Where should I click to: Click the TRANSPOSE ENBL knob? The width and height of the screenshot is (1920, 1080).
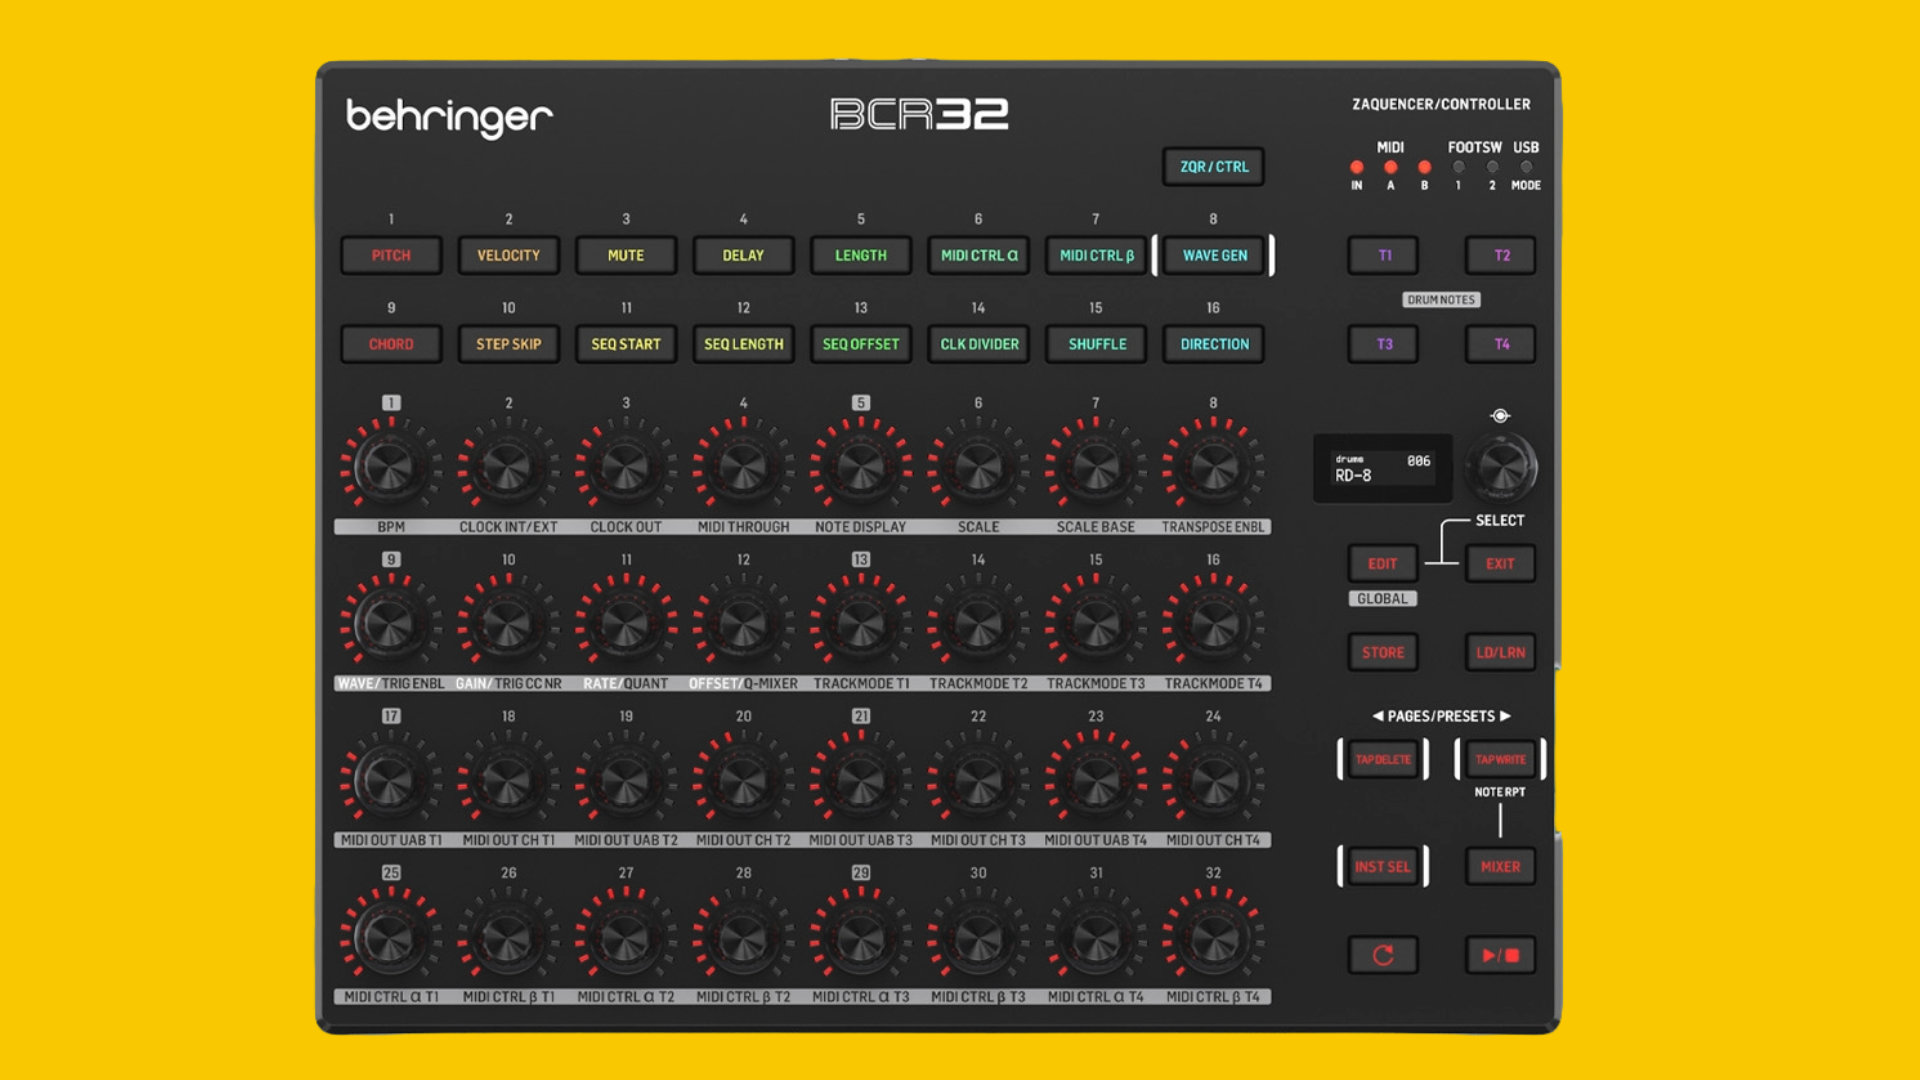[1213, 467]
